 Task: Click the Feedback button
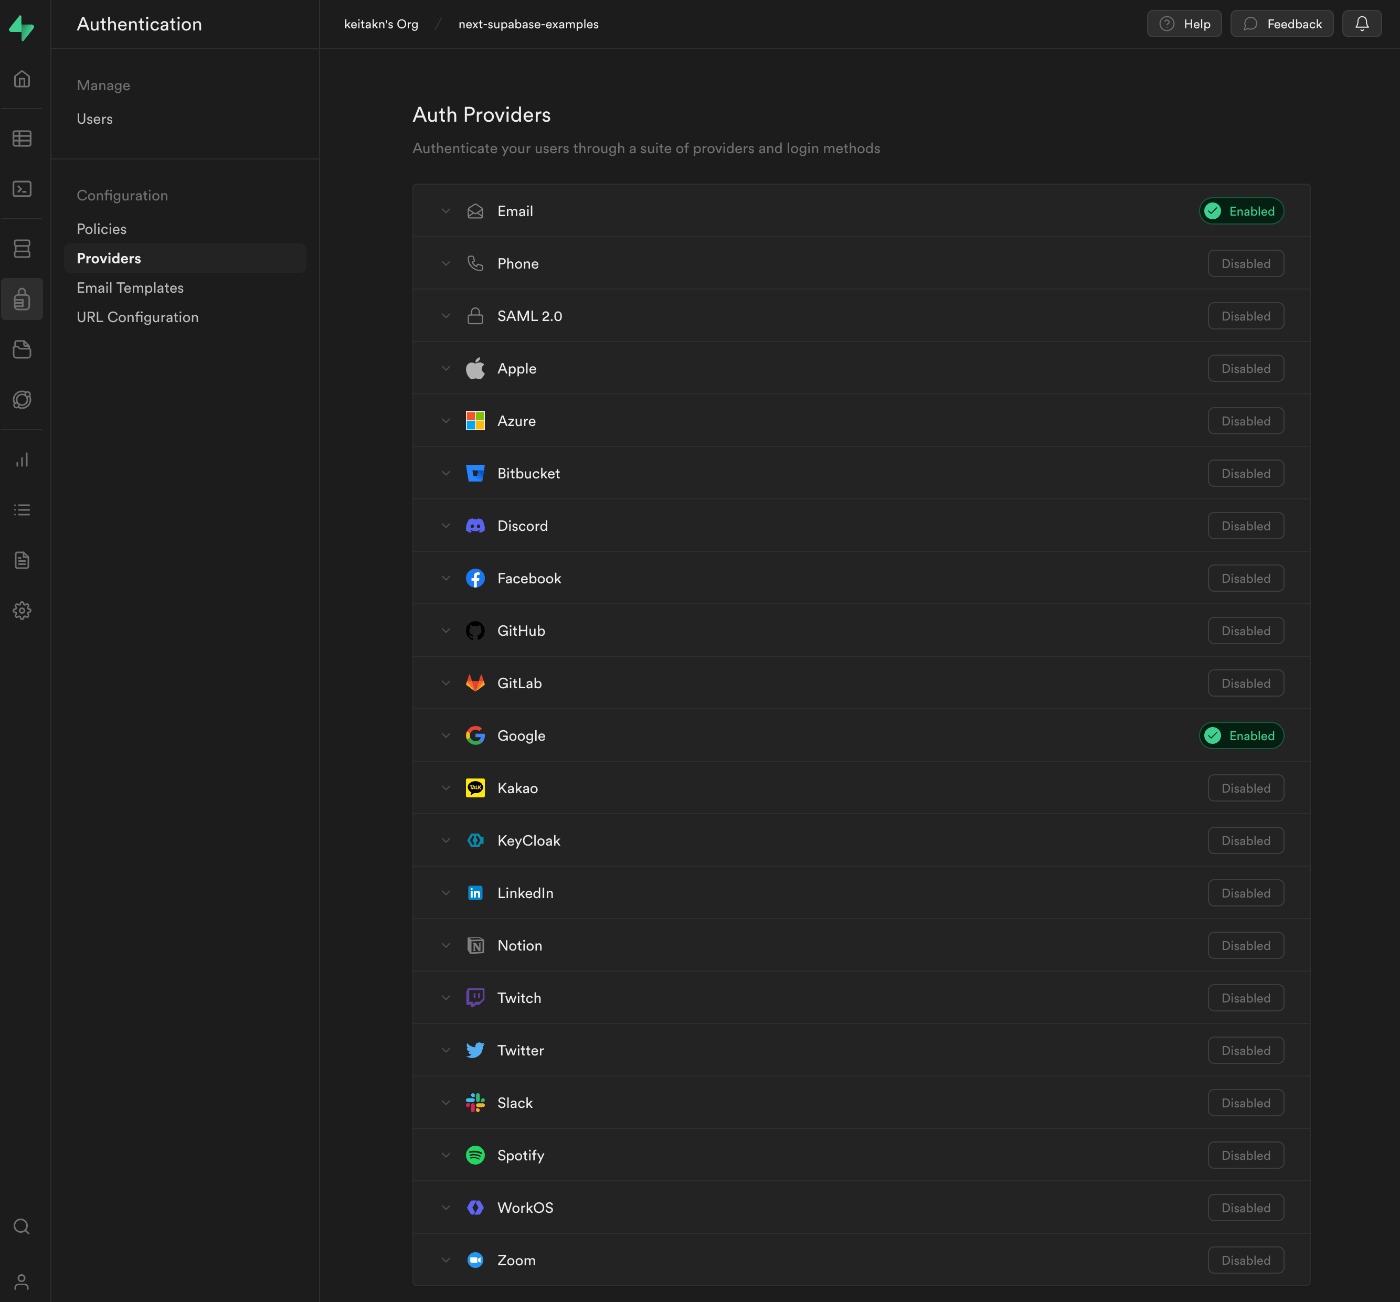click(x=1282, y=24)
